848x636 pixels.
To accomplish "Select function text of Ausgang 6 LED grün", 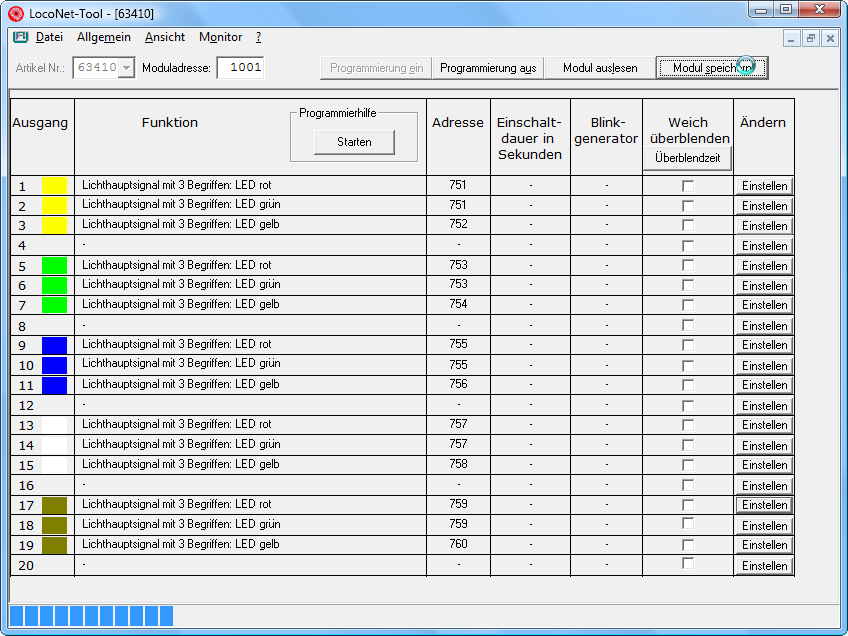I will [181, 284].
